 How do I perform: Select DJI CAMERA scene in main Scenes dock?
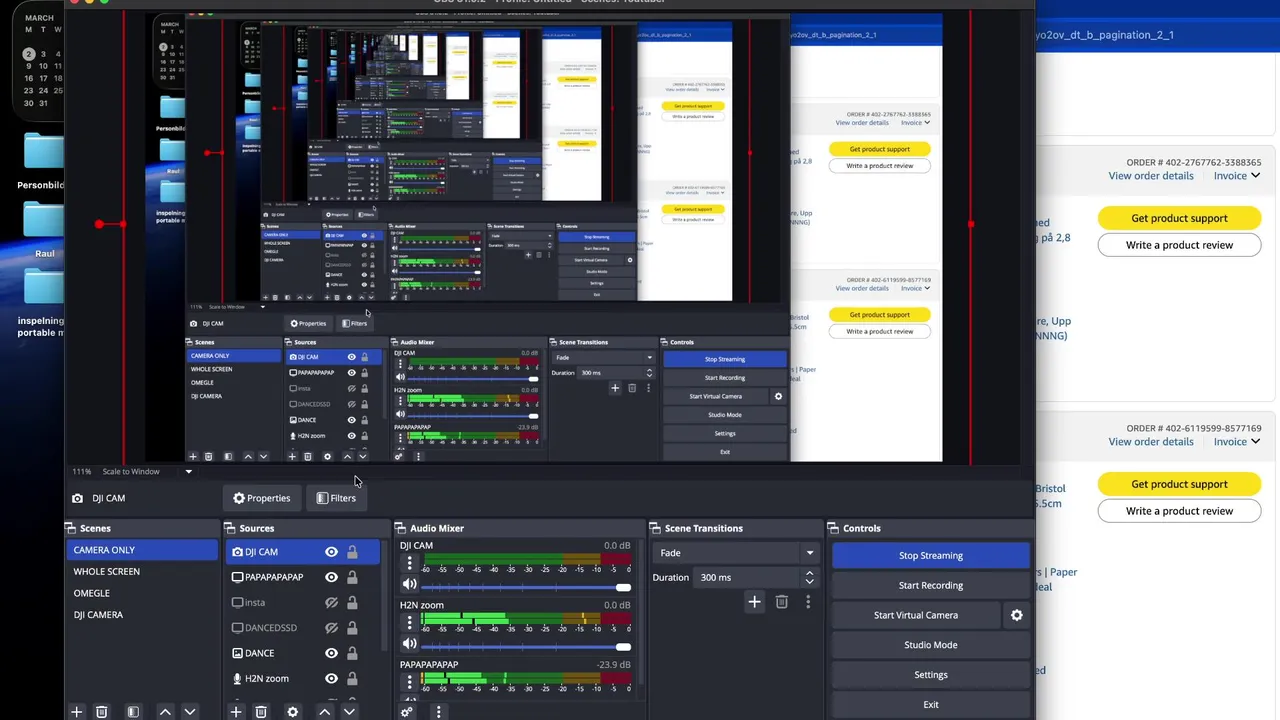[142, 615]
